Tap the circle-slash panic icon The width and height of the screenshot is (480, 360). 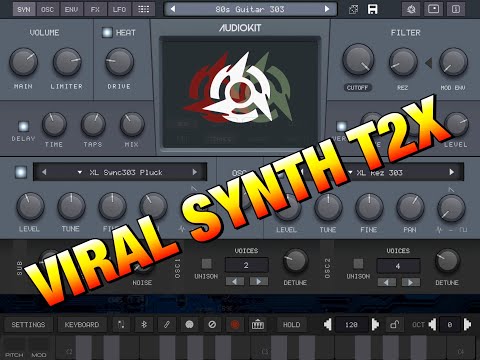tap(212, 324)
